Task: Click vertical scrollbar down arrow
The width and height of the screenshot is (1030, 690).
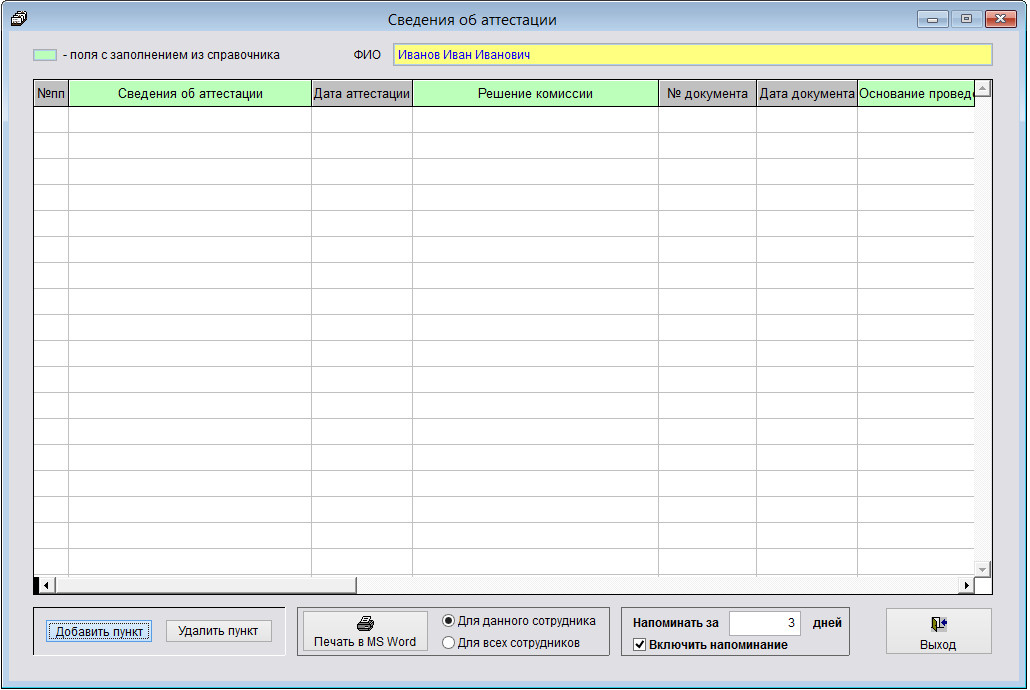Action: [x=982, y=569]
